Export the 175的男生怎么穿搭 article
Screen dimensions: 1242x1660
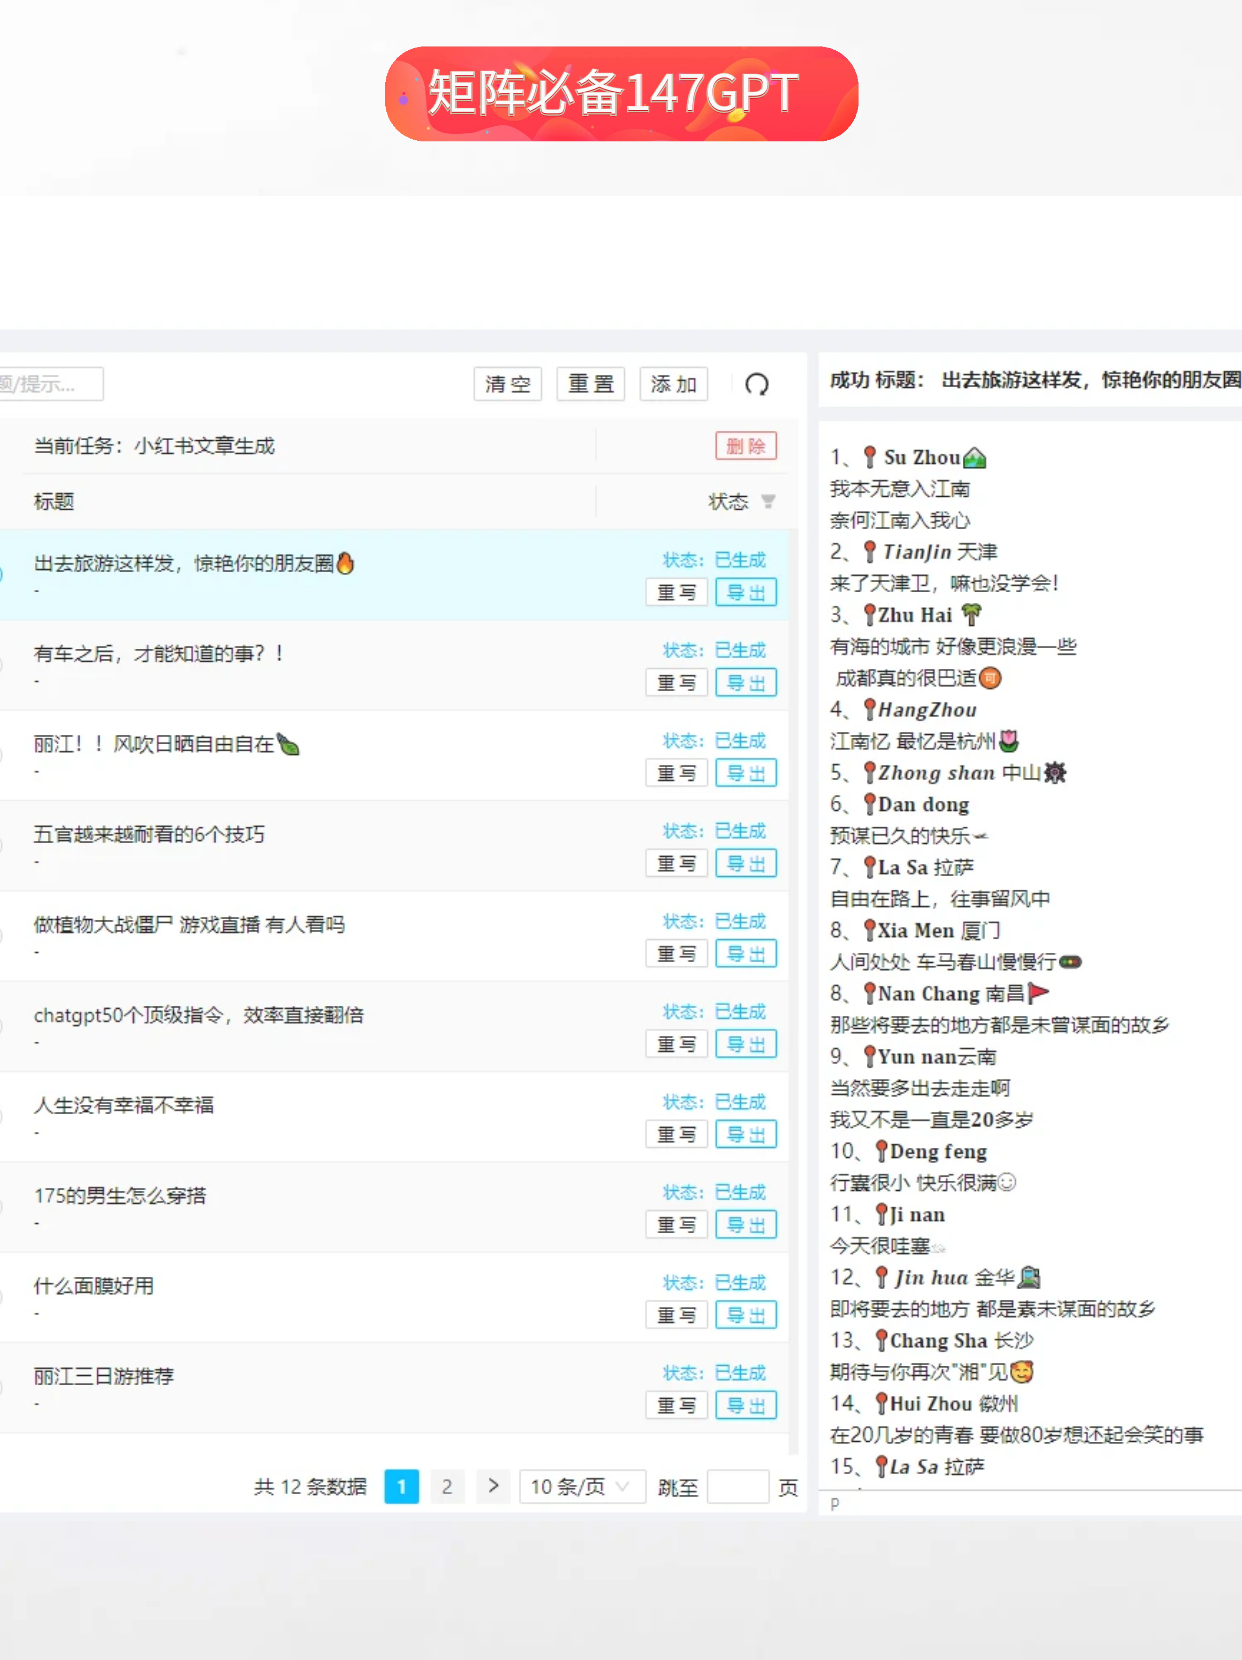[x=745, y=1225]
